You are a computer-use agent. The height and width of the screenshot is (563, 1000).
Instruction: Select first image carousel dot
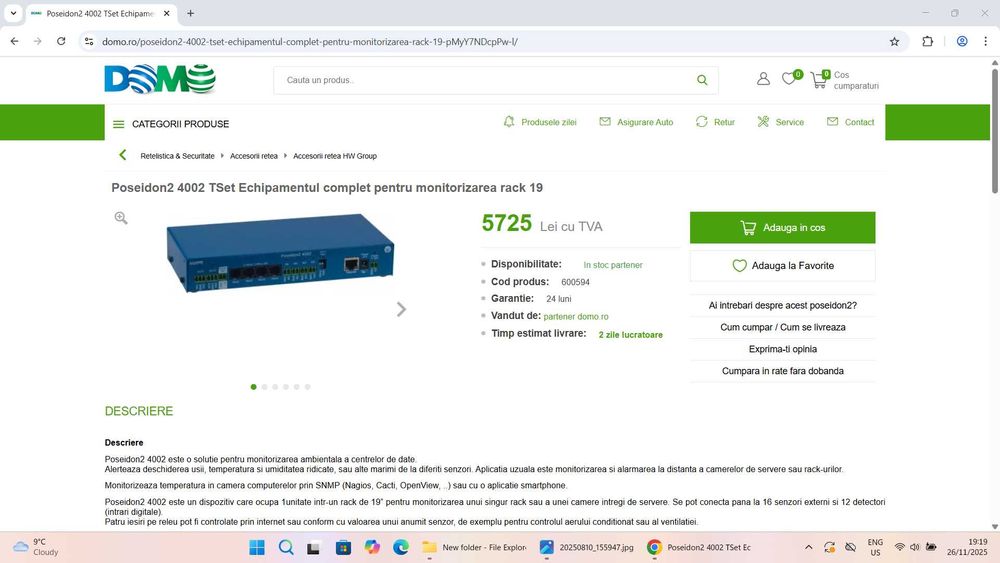click(x=254, y=387)
